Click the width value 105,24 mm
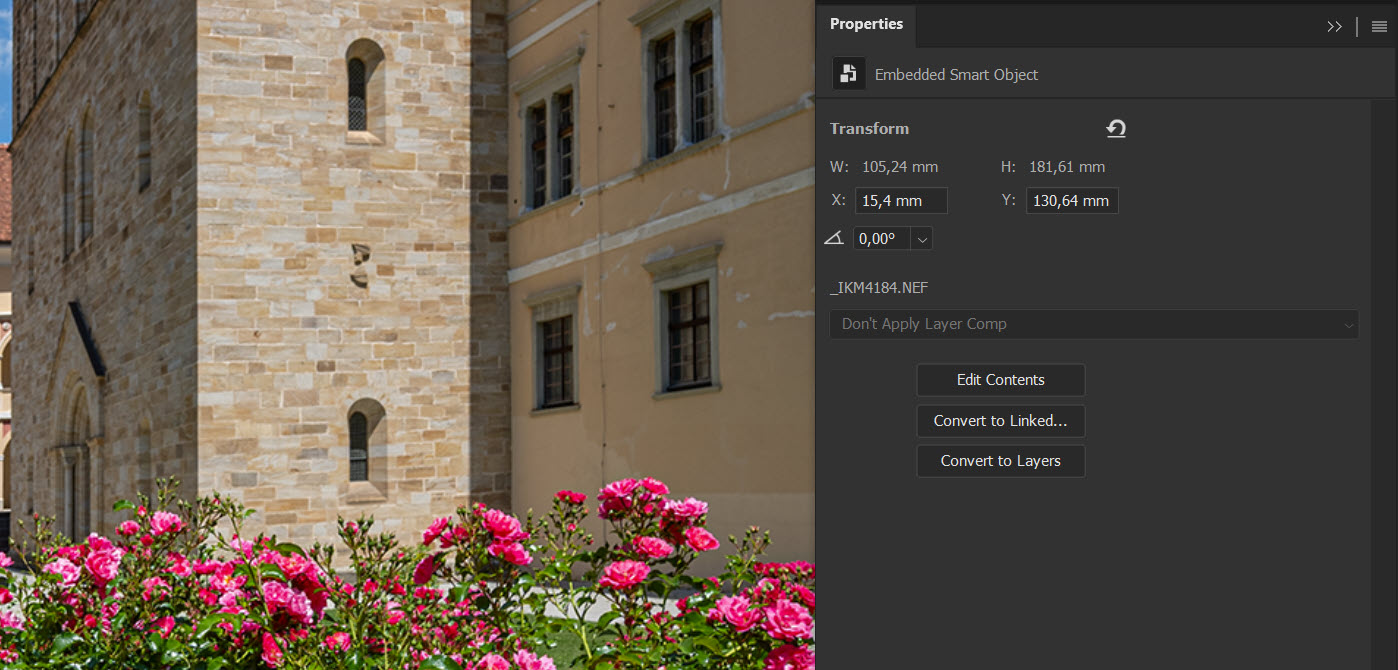 click(900, 167)
